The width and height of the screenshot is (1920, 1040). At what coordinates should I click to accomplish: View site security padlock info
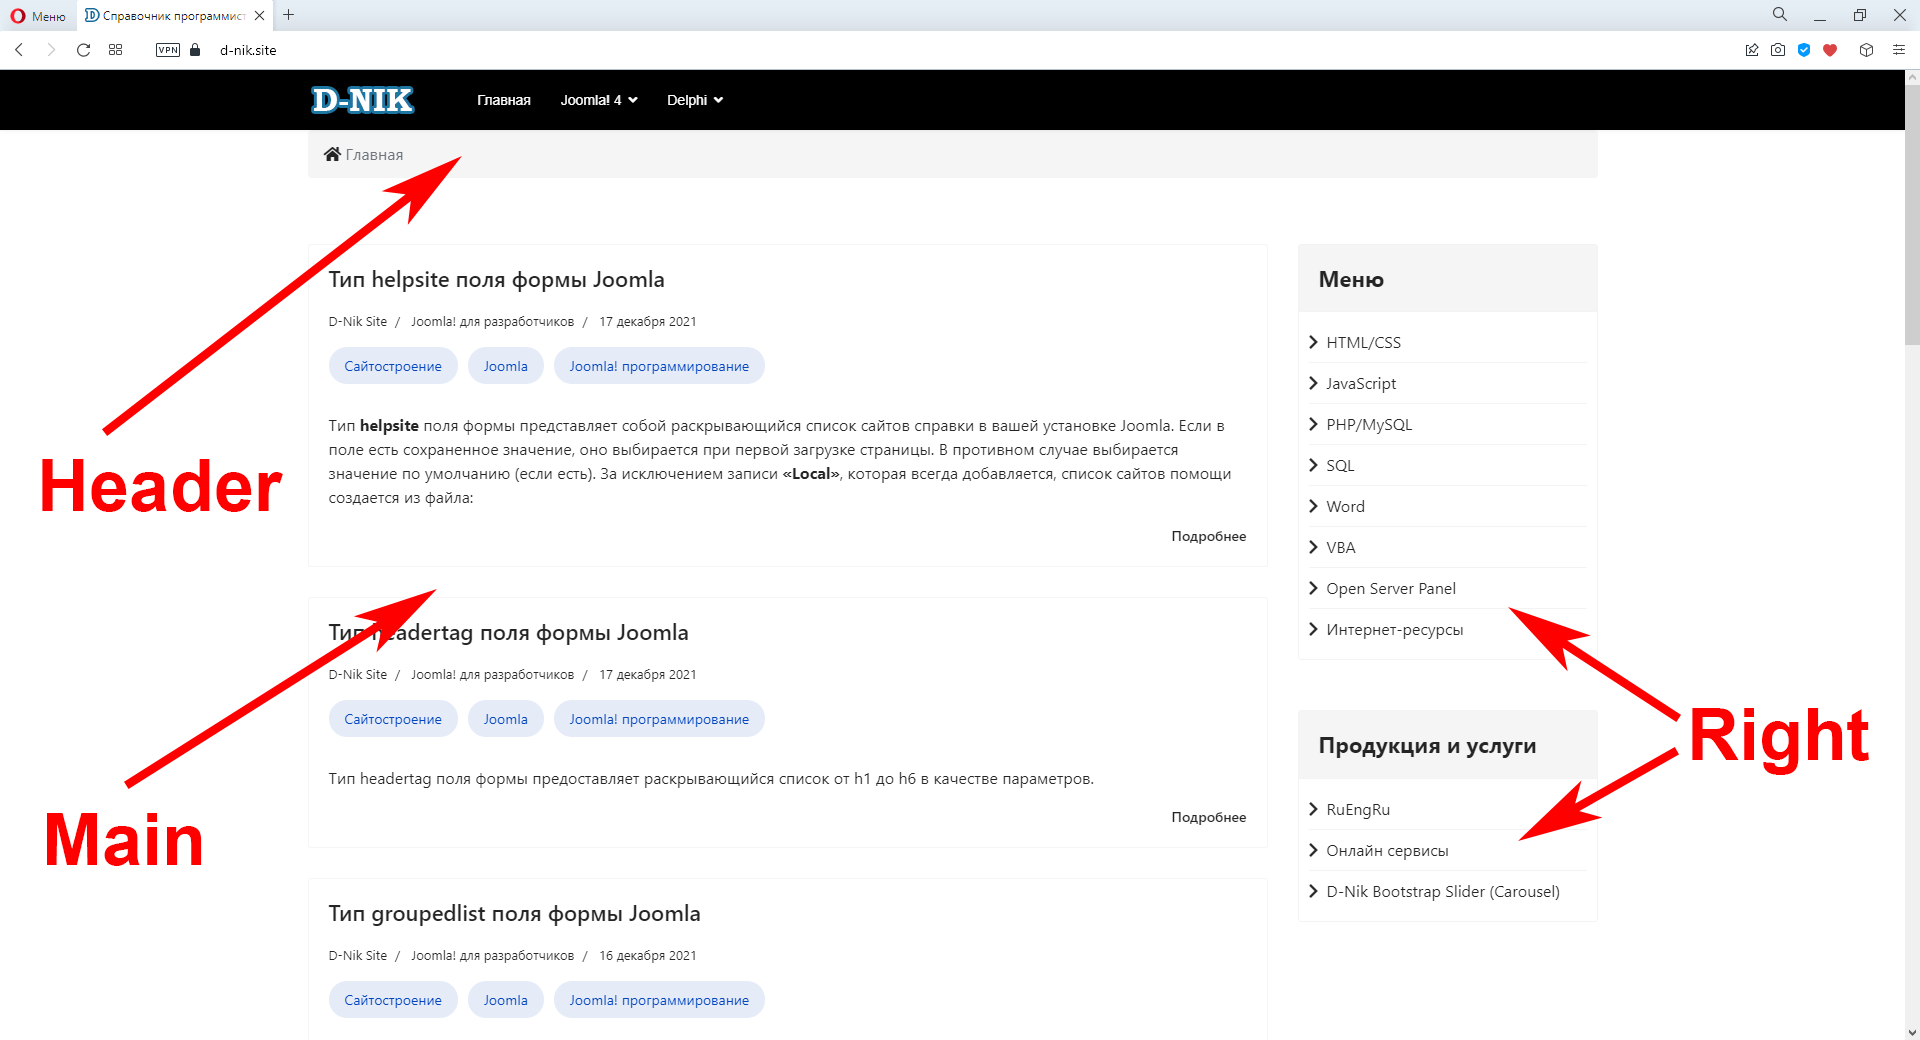point(195,50)
